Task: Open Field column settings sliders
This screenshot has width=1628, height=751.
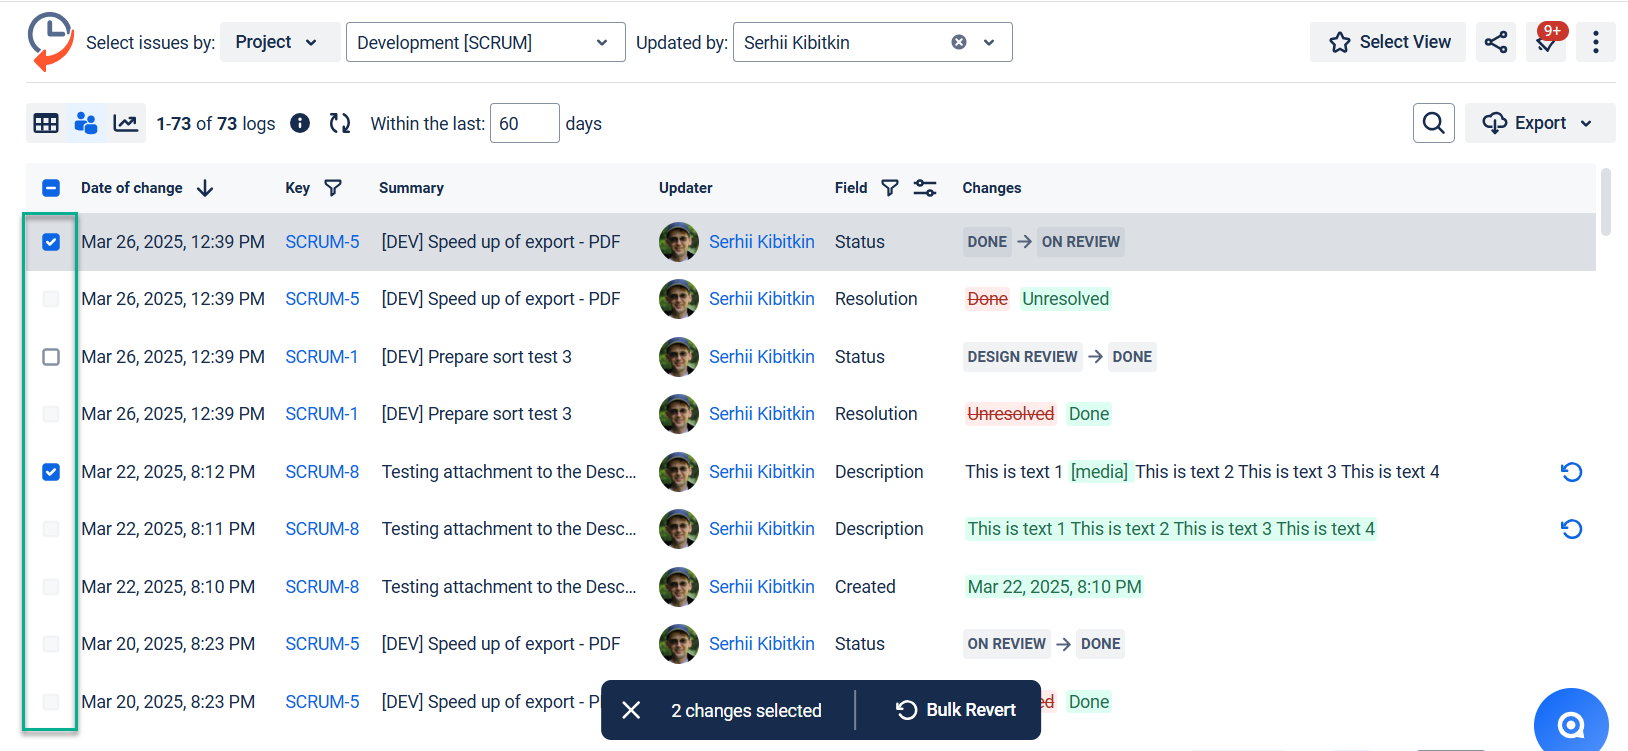Action: click(925, 188)
